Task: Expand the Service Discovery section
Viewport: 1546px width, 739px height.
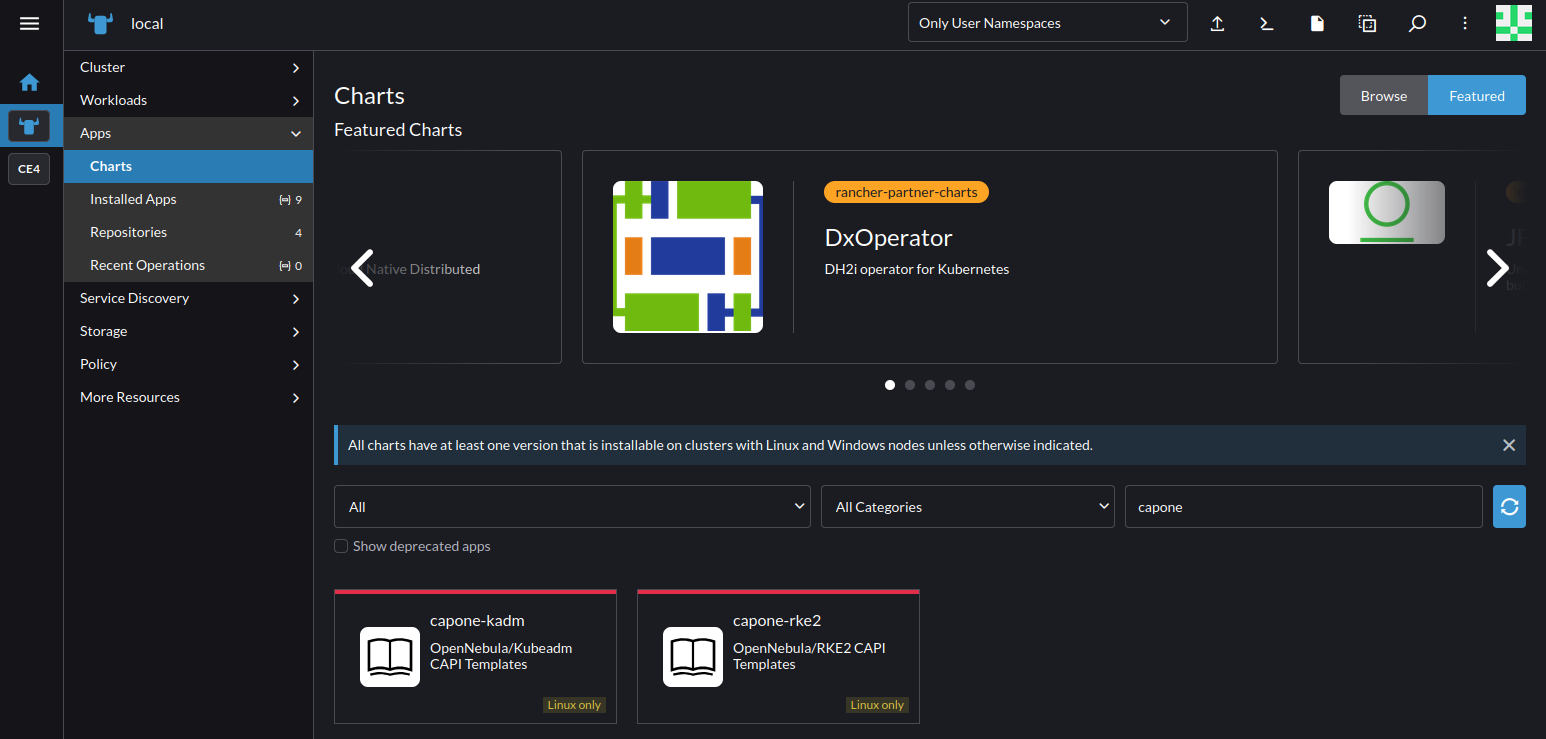Action: [x=188, y=298]
